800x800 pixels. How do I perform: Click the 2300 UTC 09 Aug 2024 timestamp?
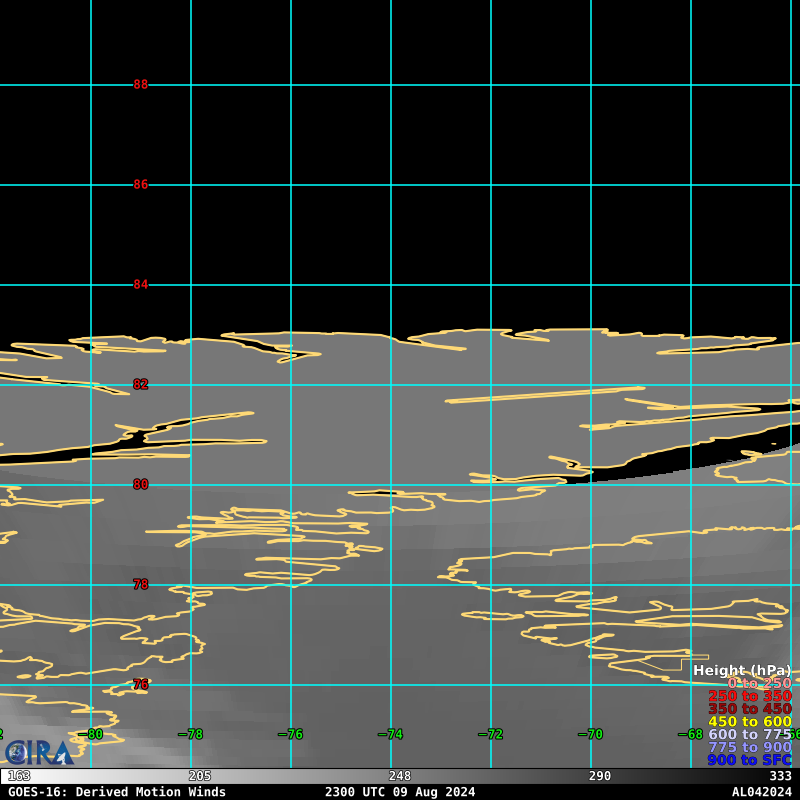pyautogui.click(x=400, y=792)
